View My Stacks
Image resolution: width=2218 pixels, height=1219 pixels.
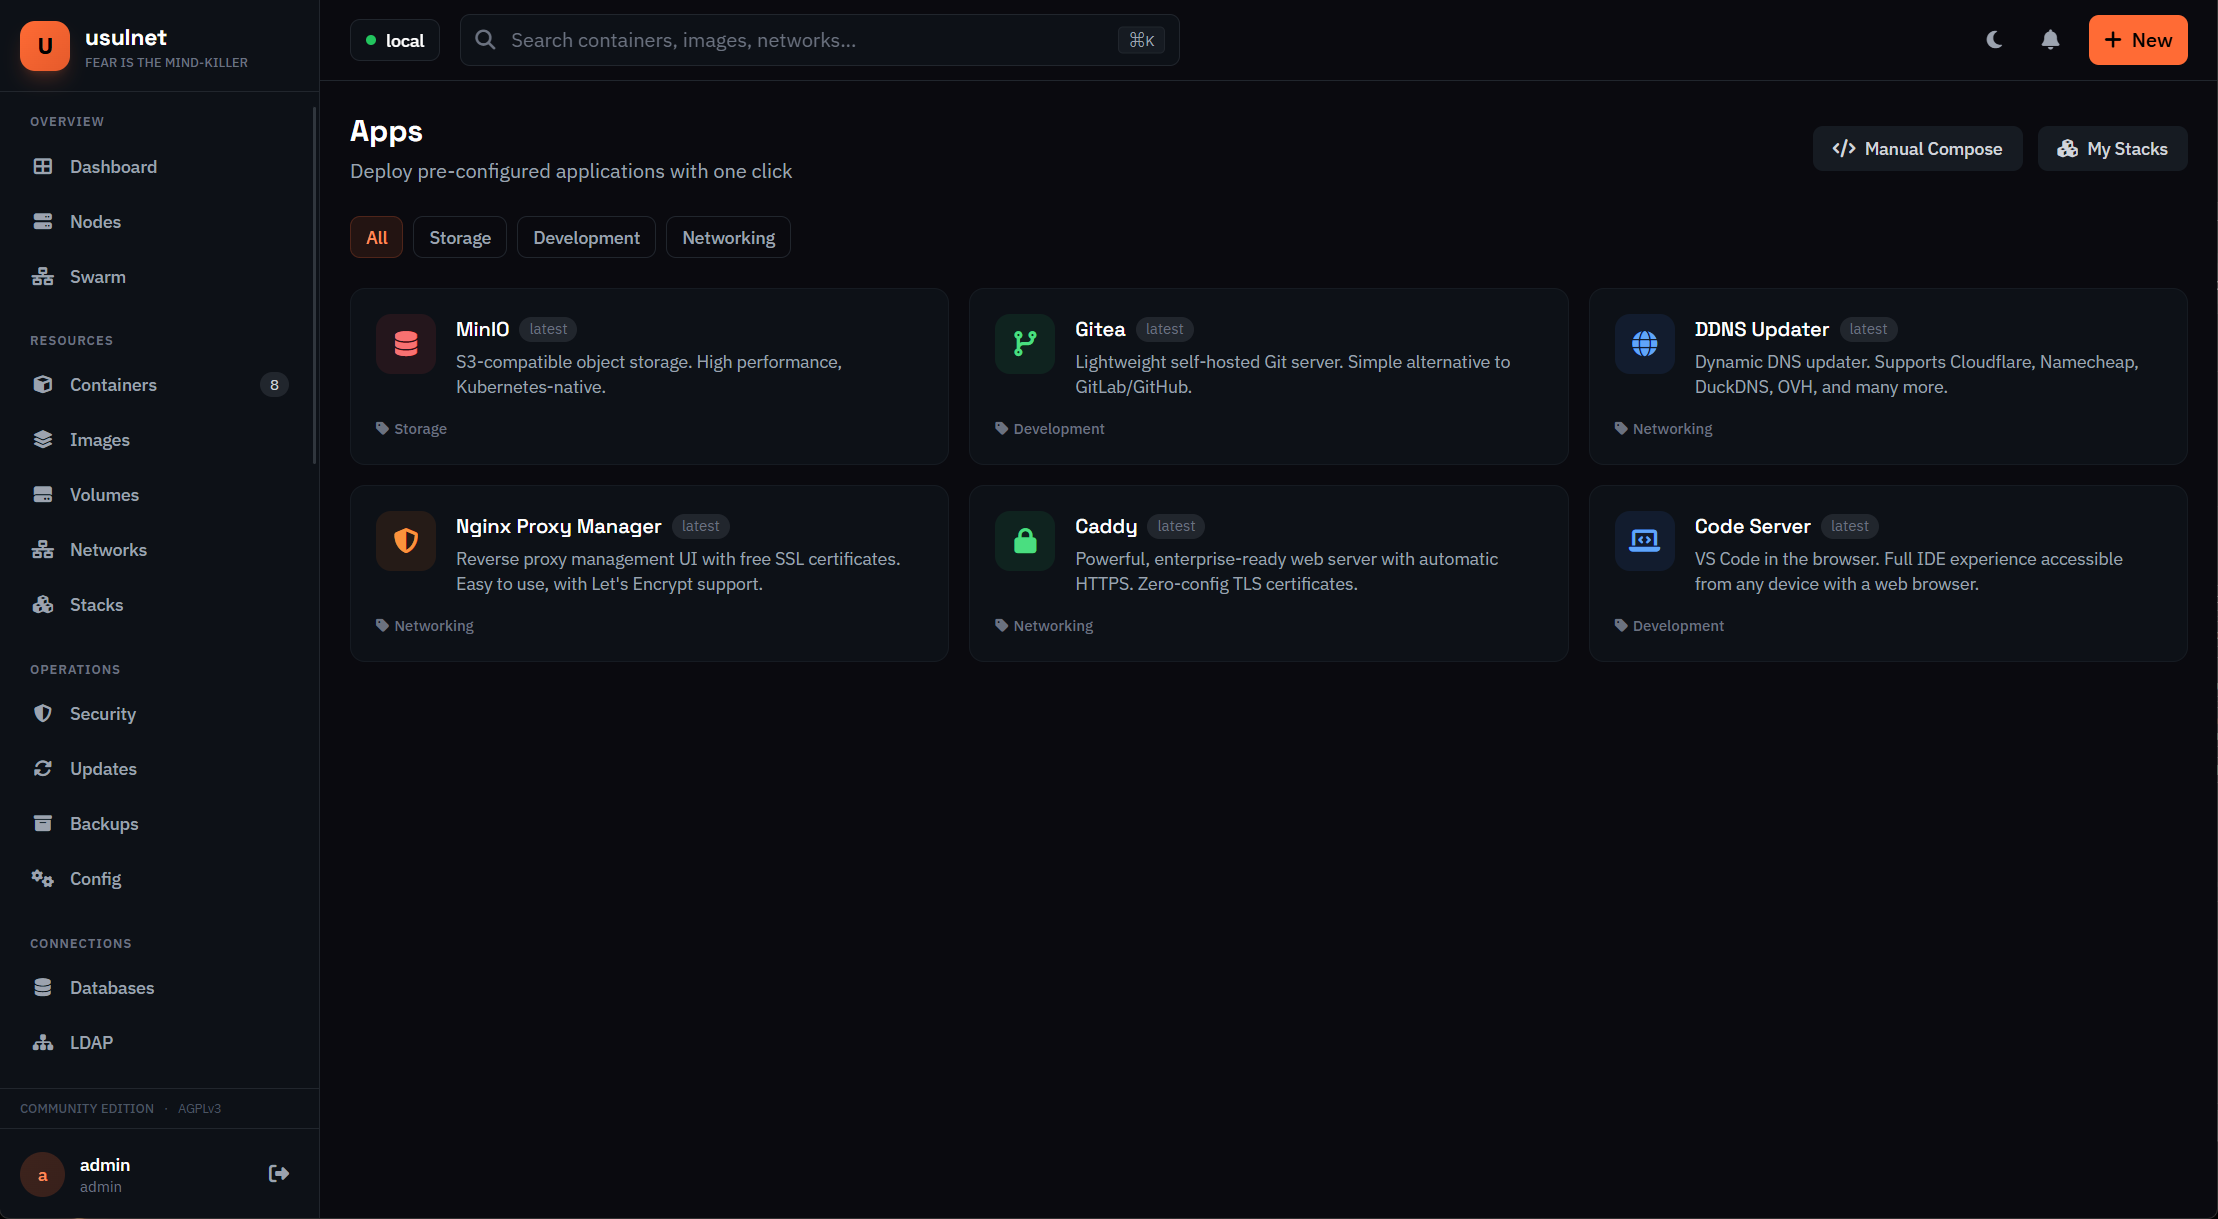pyautogui.click(x=2112, y=148)
